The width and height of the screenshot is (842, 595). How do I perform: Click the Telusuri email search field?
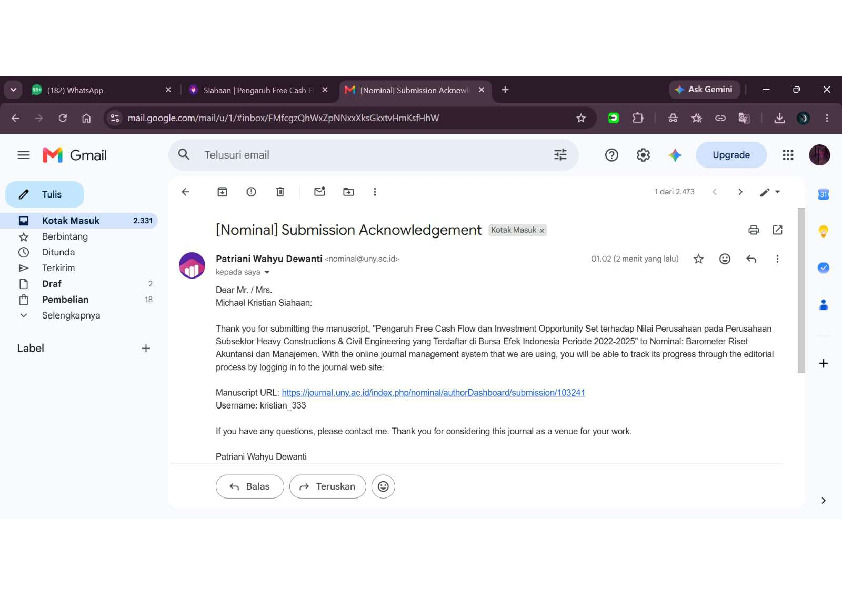click(374, 155)
